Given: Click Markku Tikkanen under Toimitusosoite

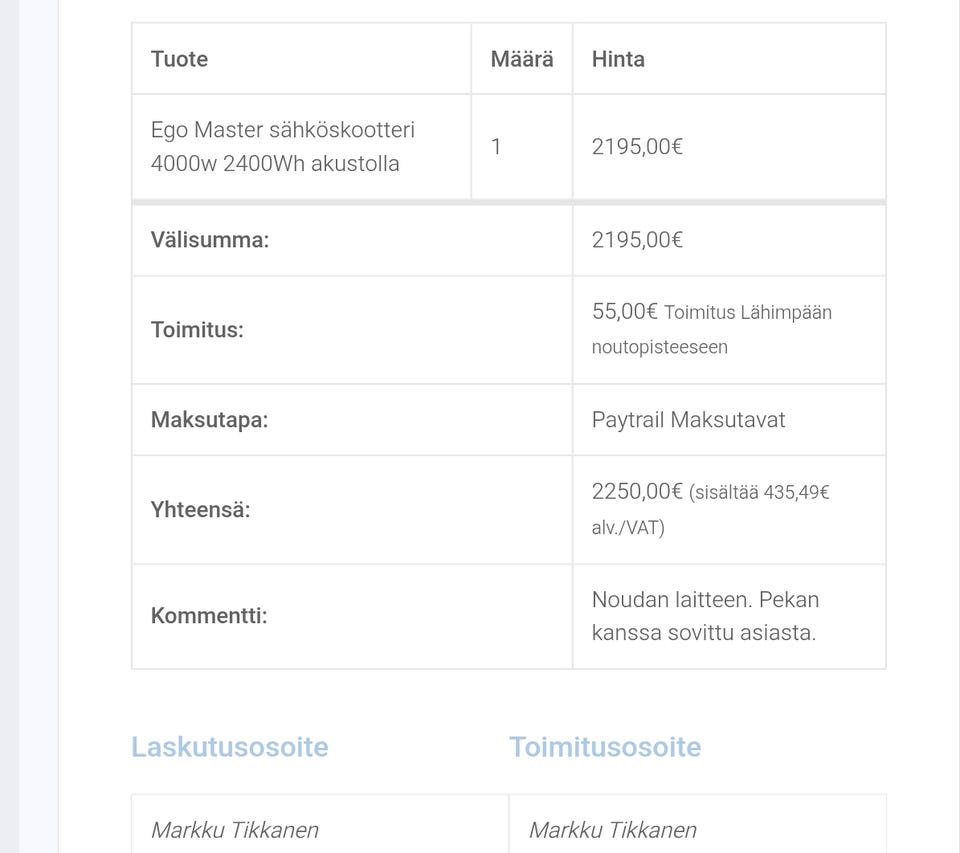Looking at the screenshot, I should pyautogui.click(x=613, y=830).
